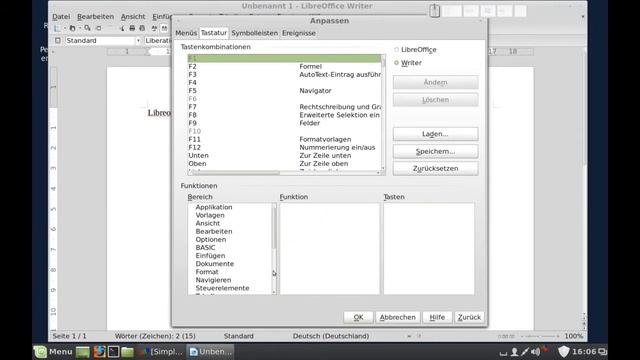
Task: Select BASIC in the Bereich list
Action: pos(205,248)
